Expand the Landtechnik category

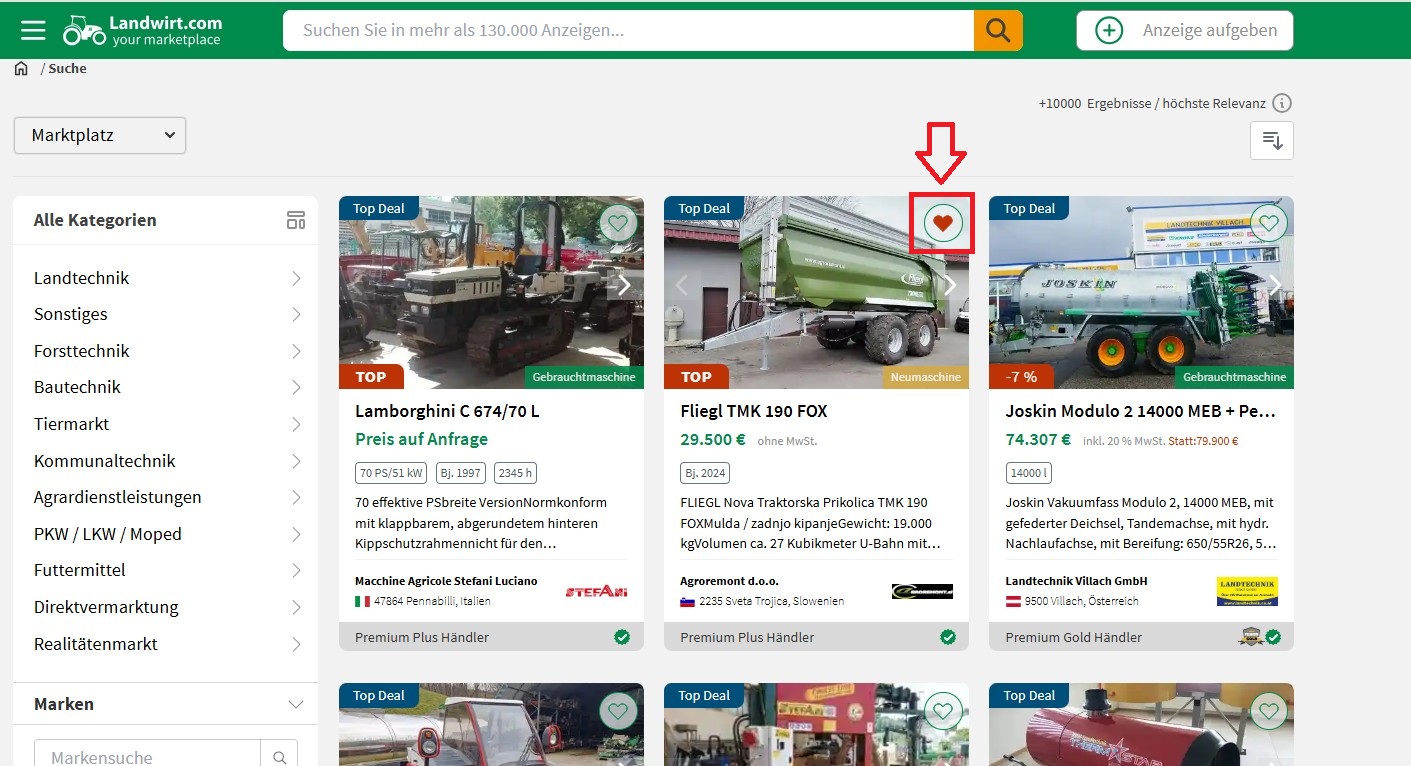[x=296, y=277]
